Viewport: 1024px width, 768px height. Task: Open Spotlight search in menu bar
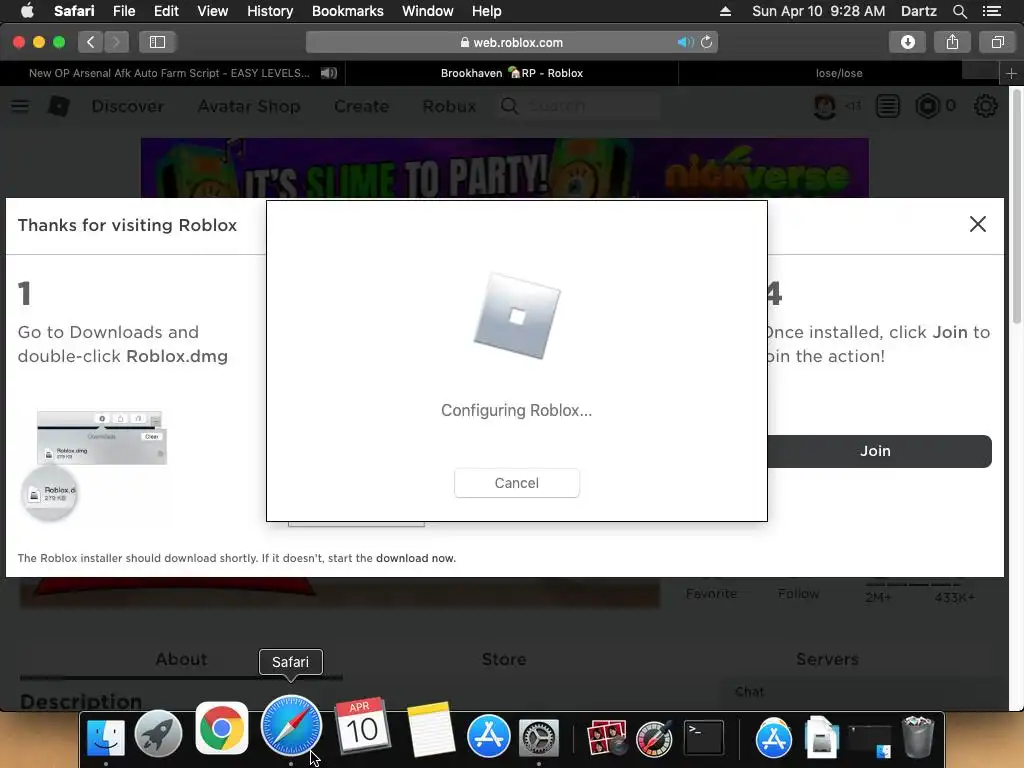(959, 11)
